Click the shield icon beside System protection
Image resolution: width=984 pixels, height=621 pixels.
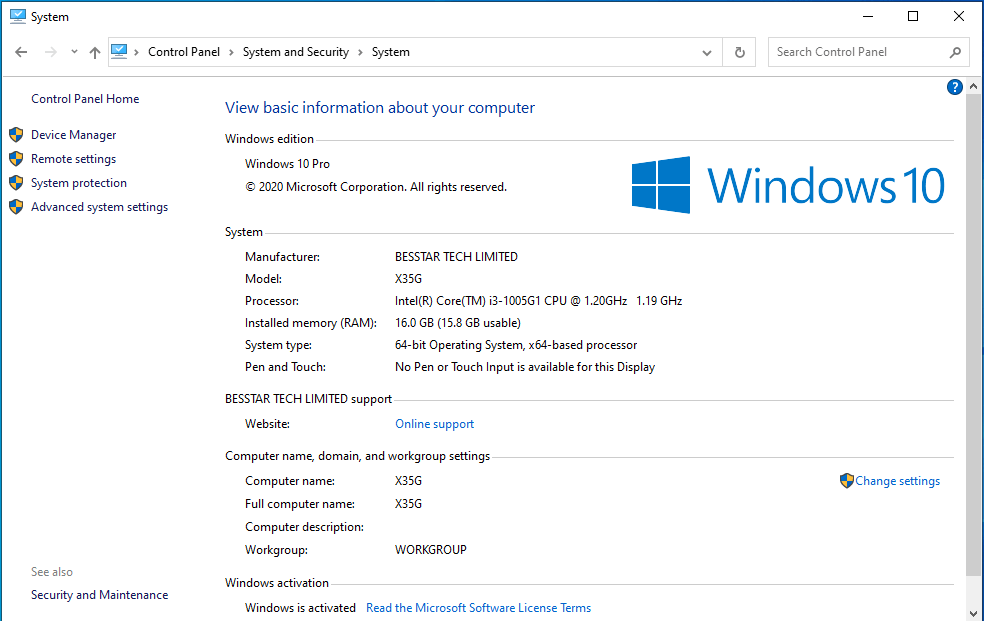[x=16, y=183]
